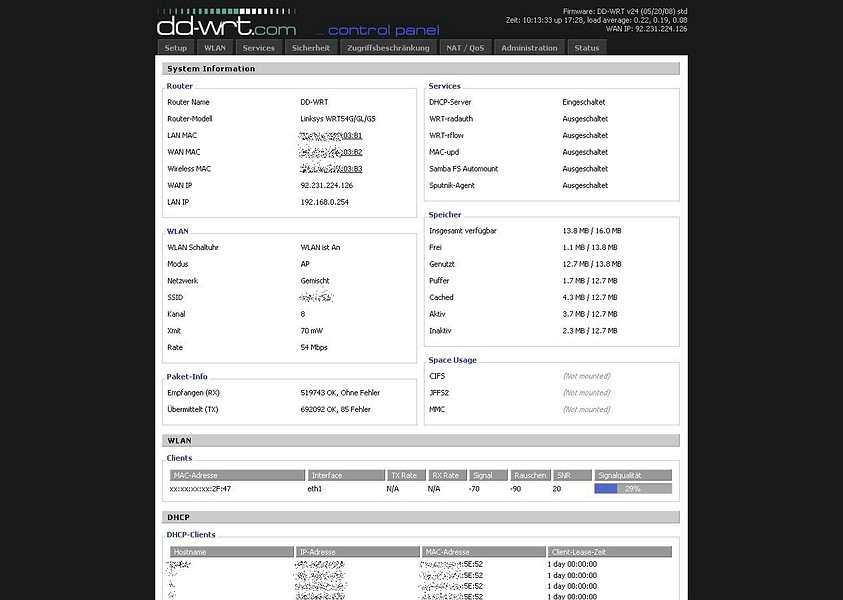Select the Zugriffsbeschränkung tab
Image resolution: width=843 pixels, height=600 pixels.
[x=389, y=48]
